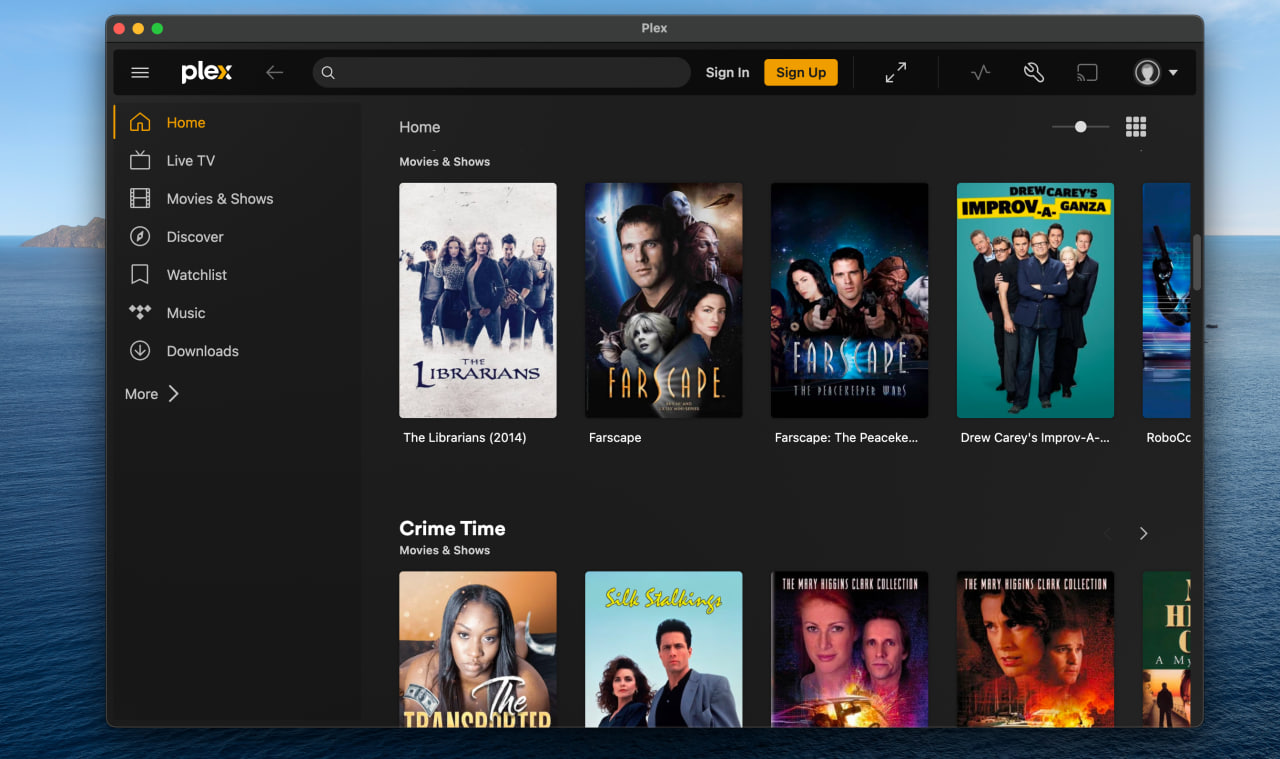Select Movies & Shows in the sidebar

click(x=219, y=198)
